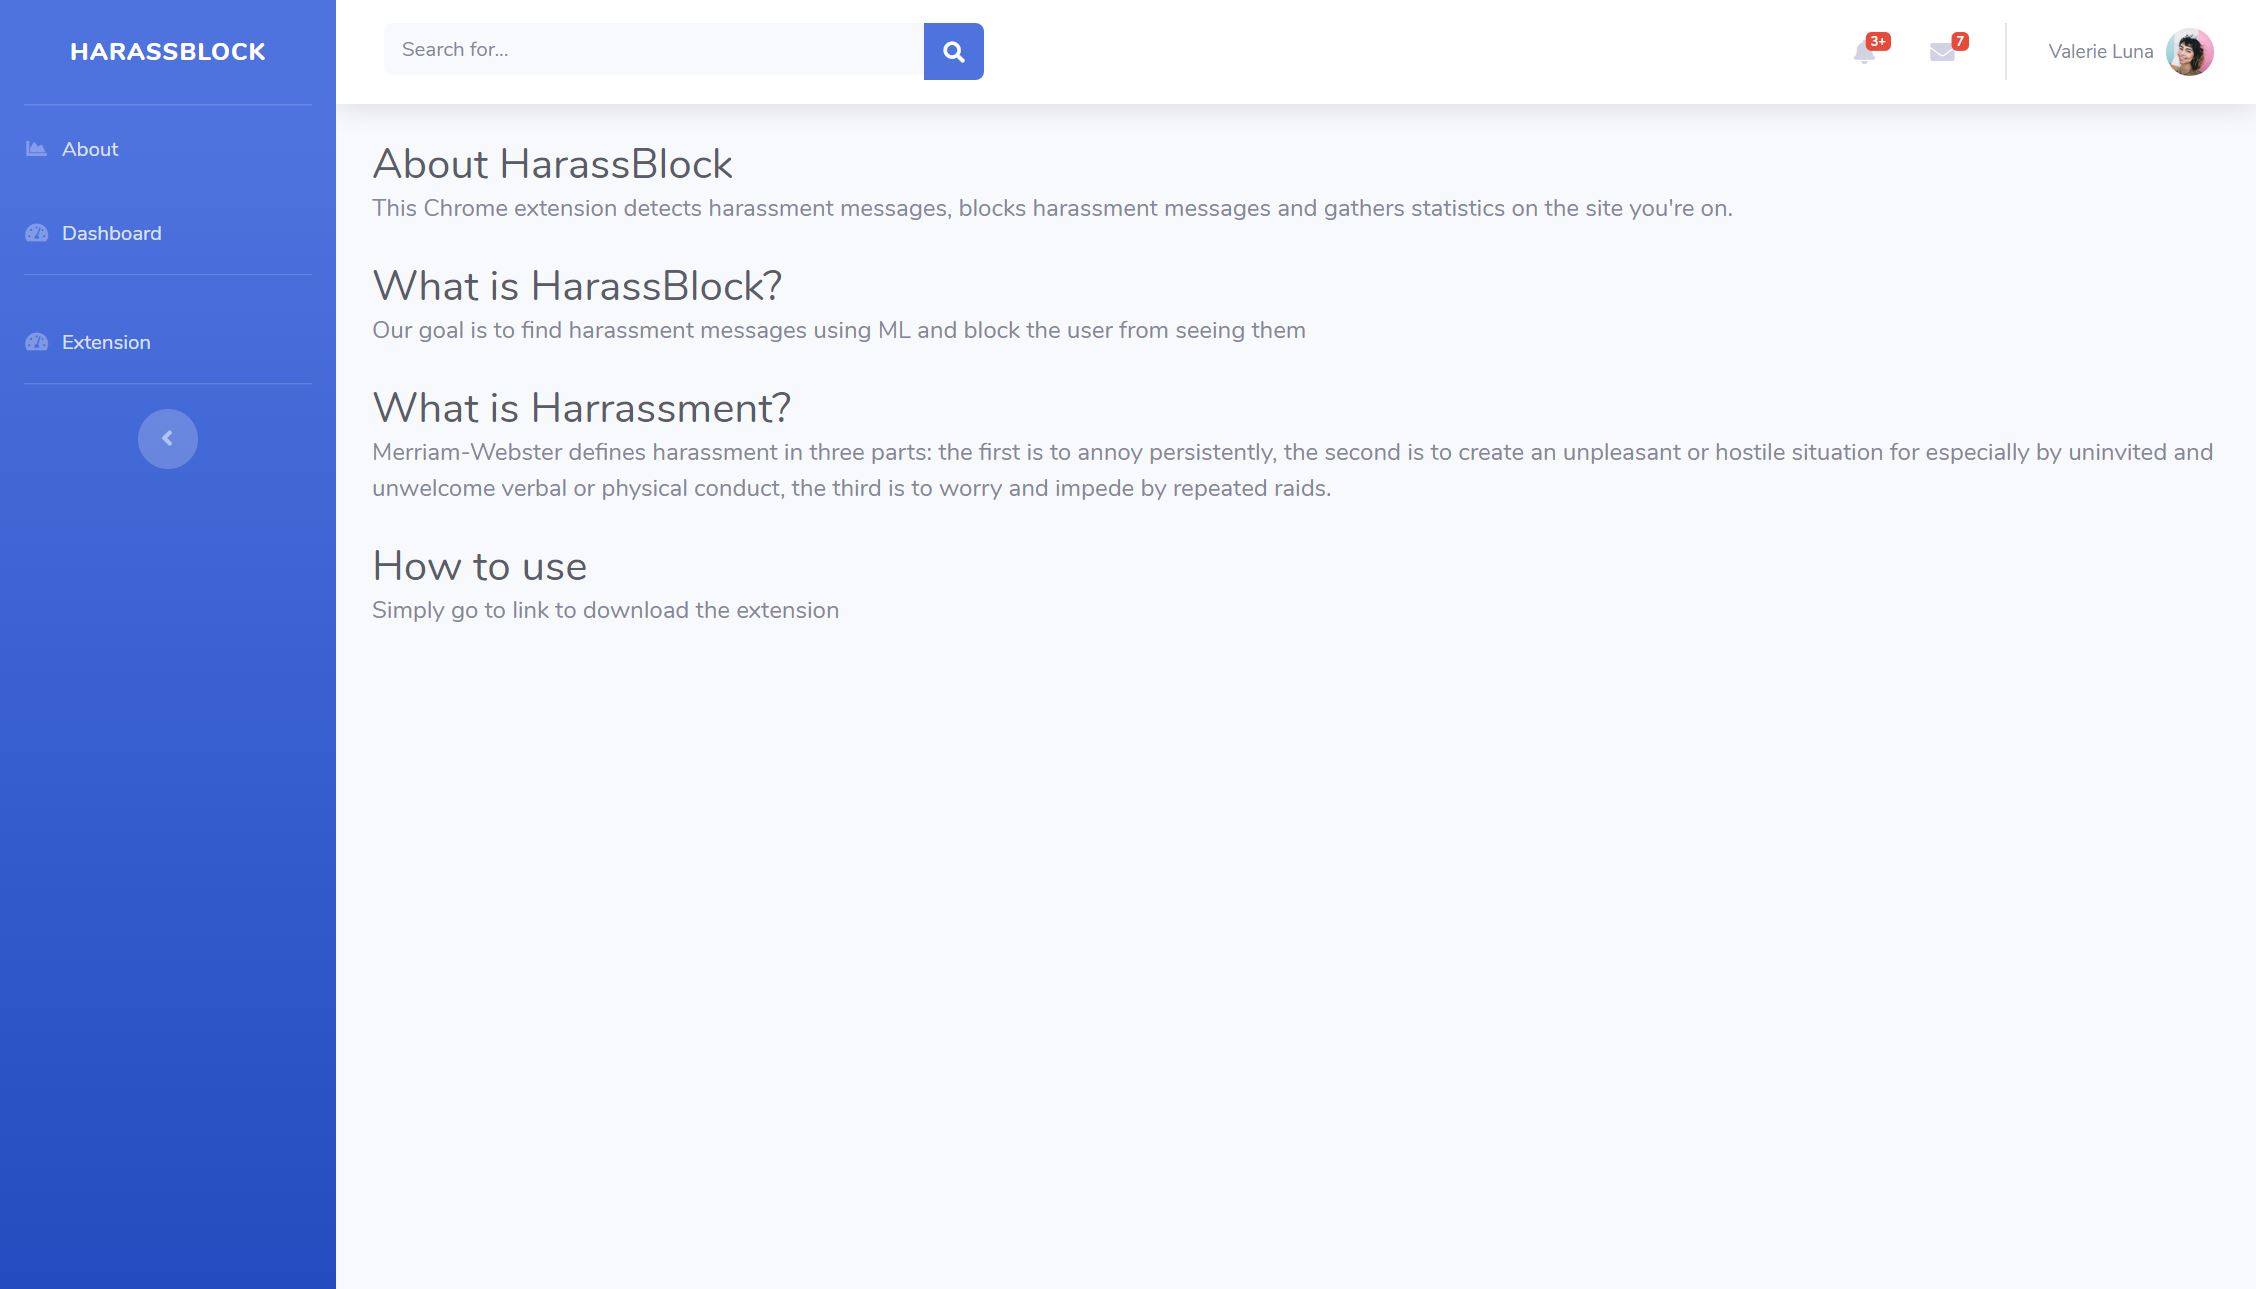This screenshot has height=1289, width=2256.
Task: Open the Valerie Luna user dropdown
Action: [2100, 52]
